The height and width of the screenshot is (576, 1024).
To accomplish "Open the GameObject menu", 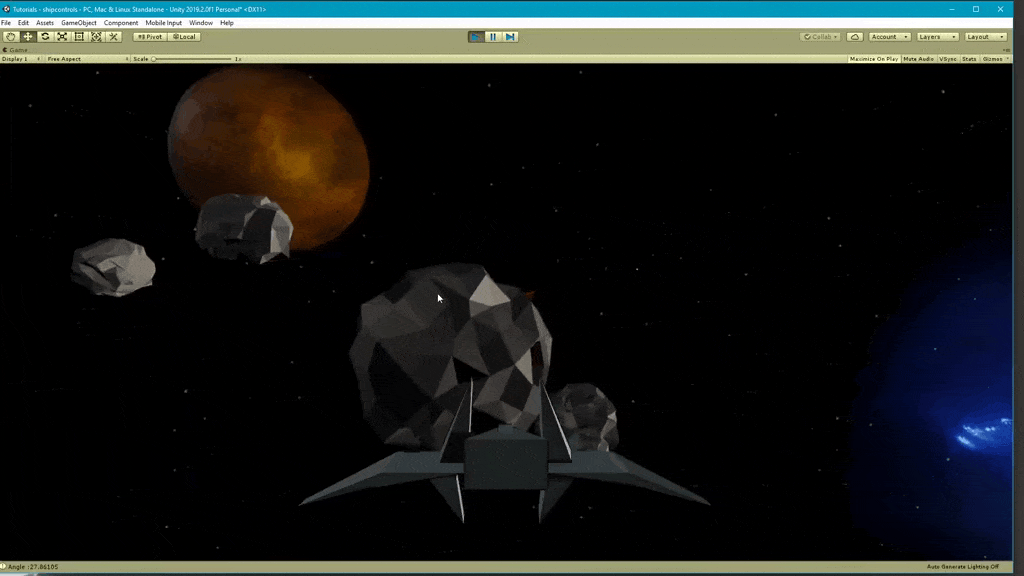I will pos(79,23).
